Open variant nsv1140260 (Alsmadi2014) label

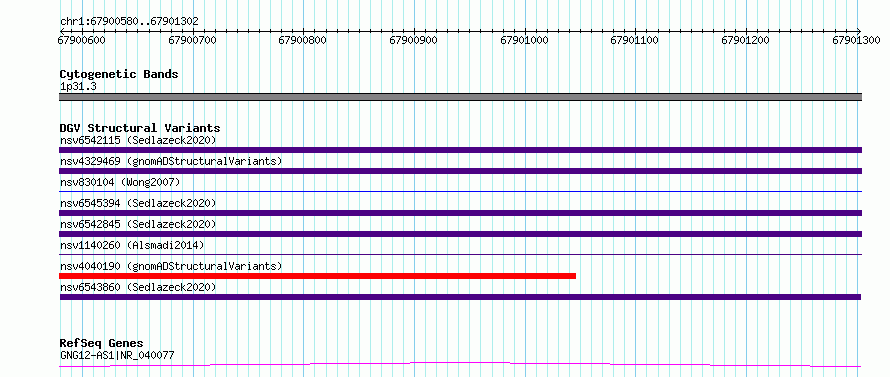click(x=132, y=245)
